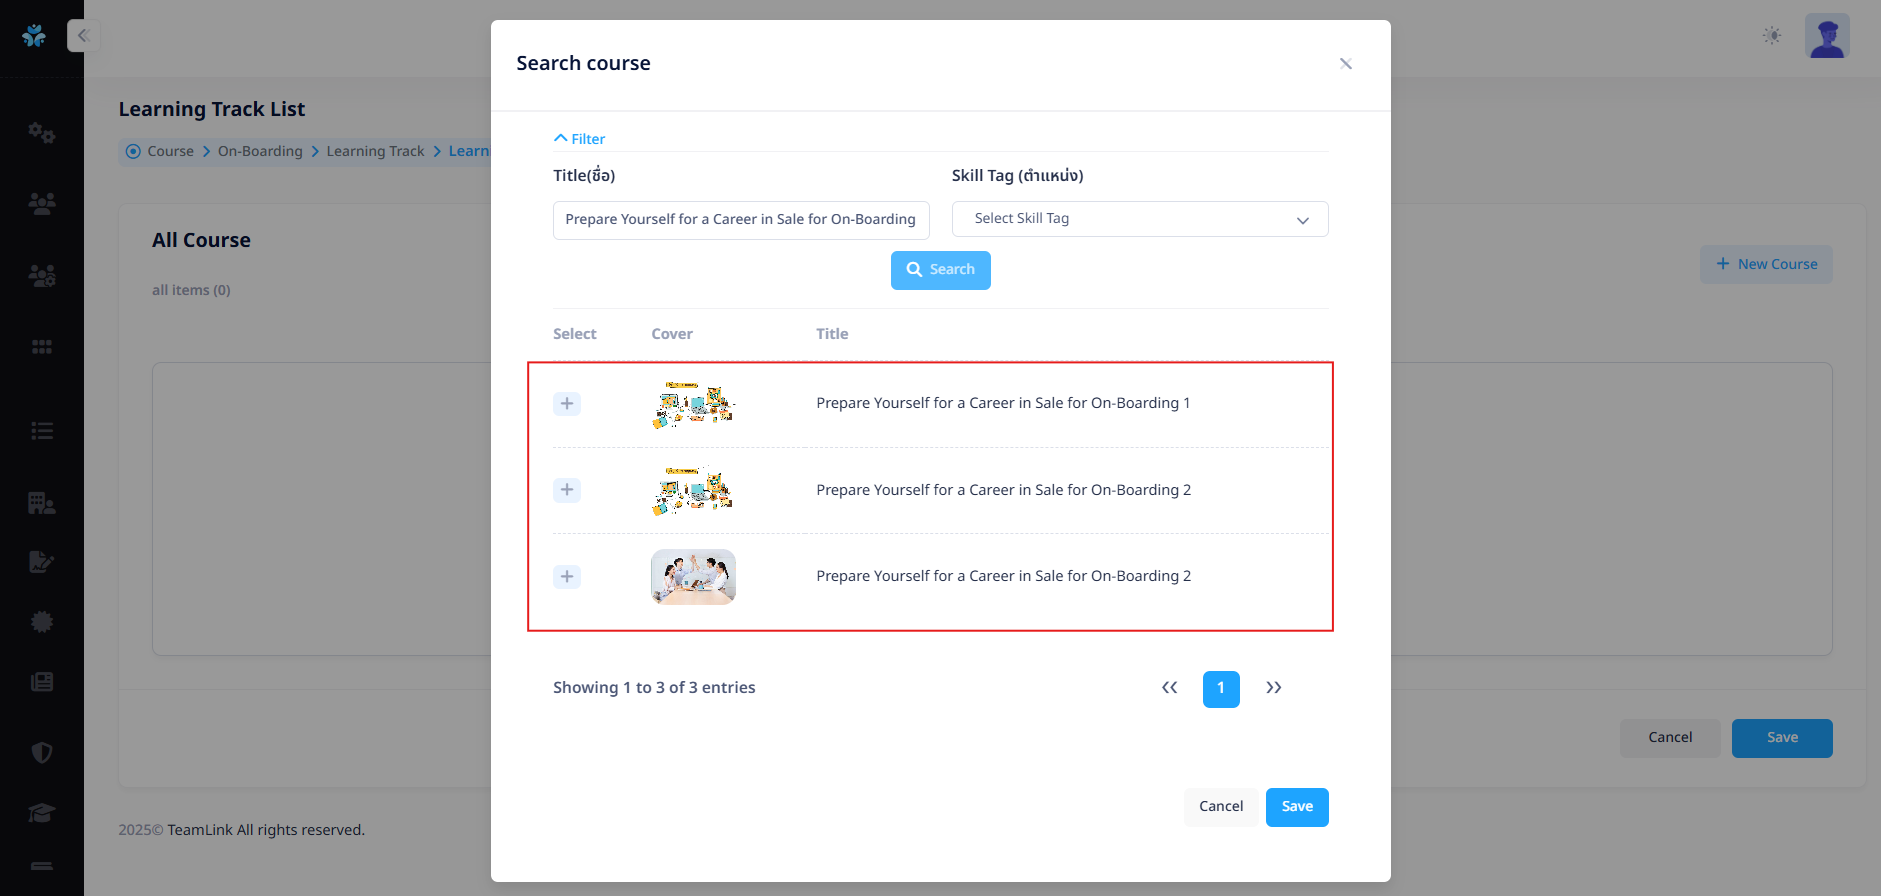The width and height of the screenshot is (1881, 896).
Task: Add the On-Boarding 1 course with plus
Action: click(567, 404)
